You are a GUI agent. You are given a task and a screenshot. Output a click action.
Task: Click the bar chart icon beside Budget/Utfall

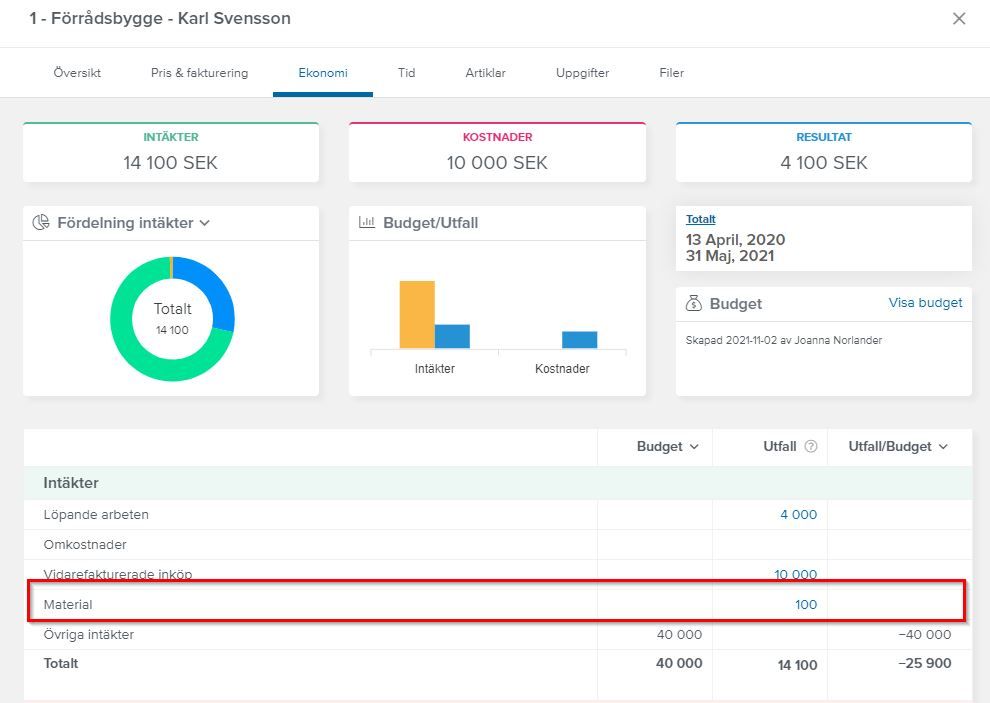(x=367, y=222)
